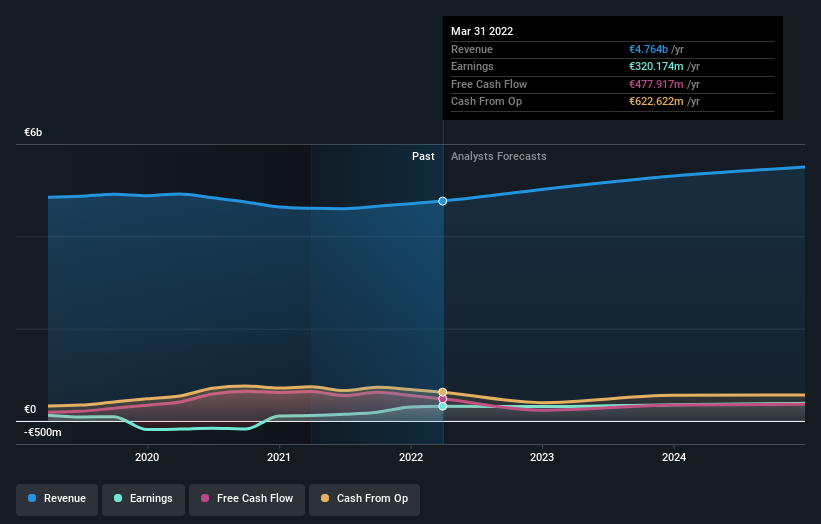Toggle the Earnings legend series
This screenshot has width=821, height=524.
143,499
